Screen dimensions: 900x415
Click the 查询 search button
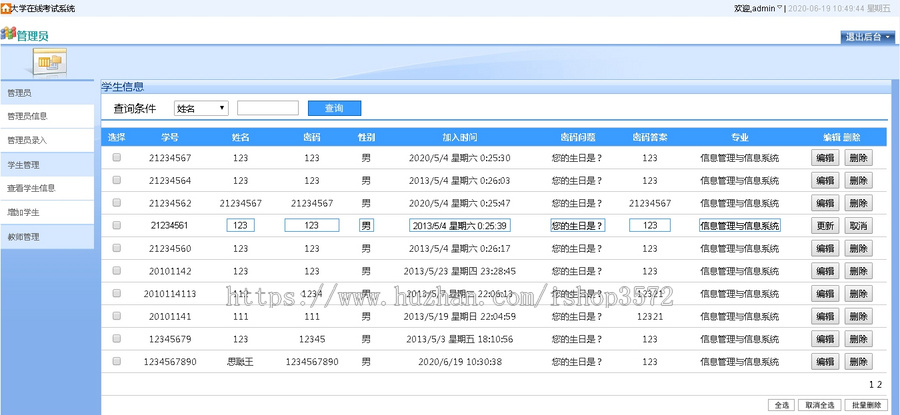coord(334,108)
